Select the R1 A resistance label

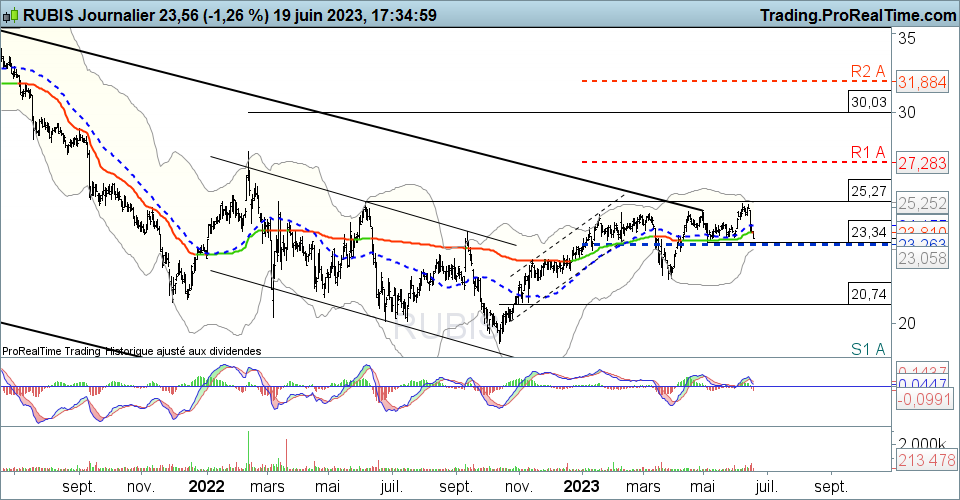click(868, 152)
